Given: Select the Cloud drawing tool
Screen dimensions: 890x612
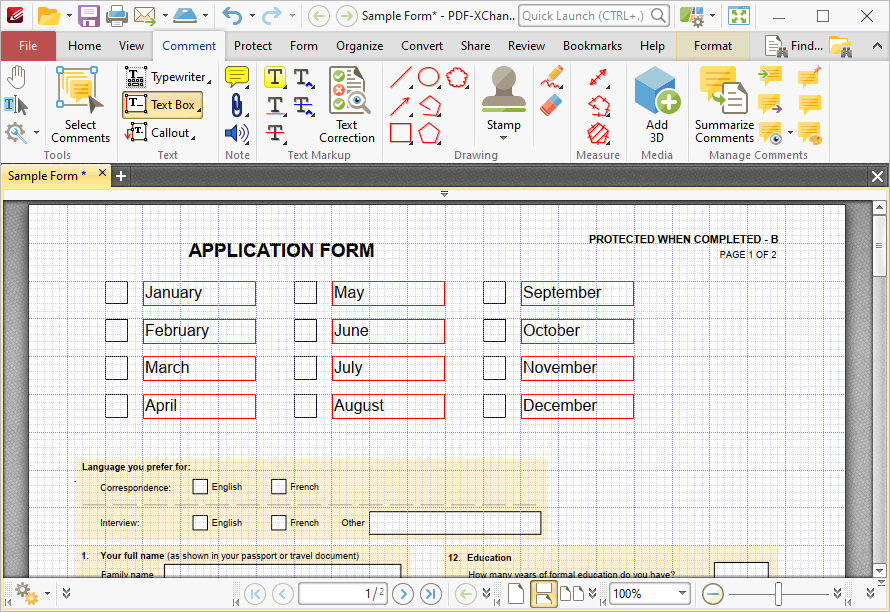Looking at the screenshot, I should click(457, 77).
